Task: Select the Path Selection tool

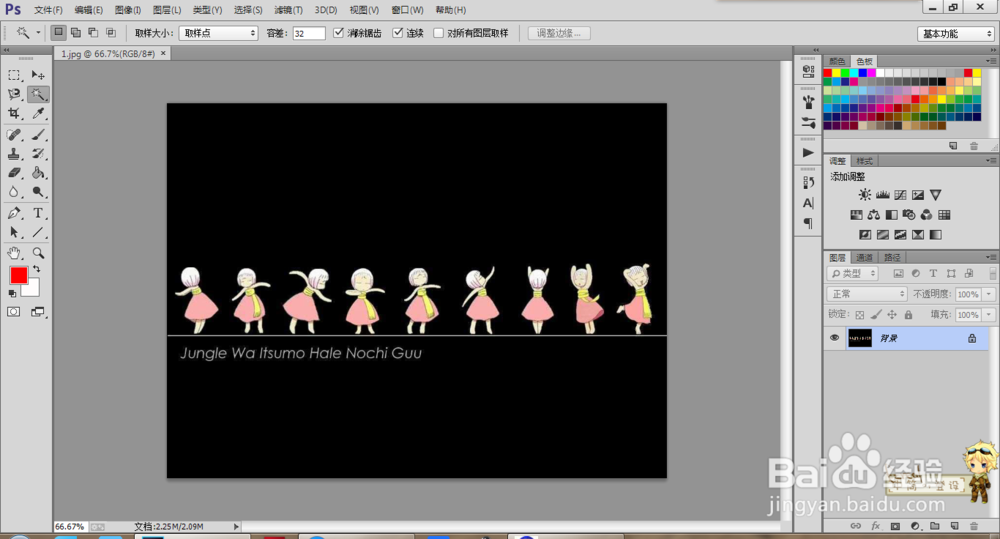Action: click(14, 232)
